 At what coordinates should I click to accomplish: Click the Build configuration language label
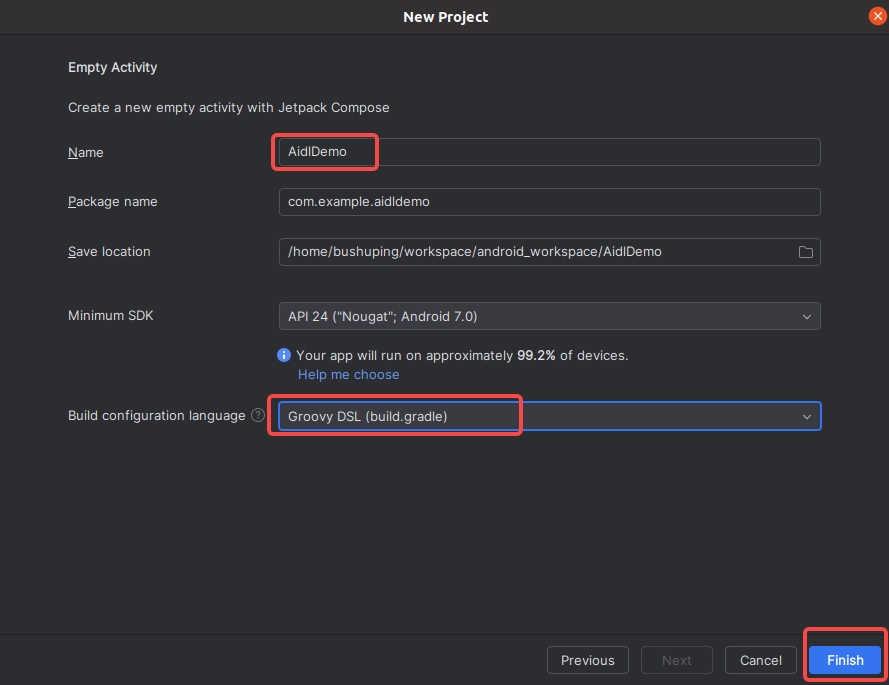[156, 416]
